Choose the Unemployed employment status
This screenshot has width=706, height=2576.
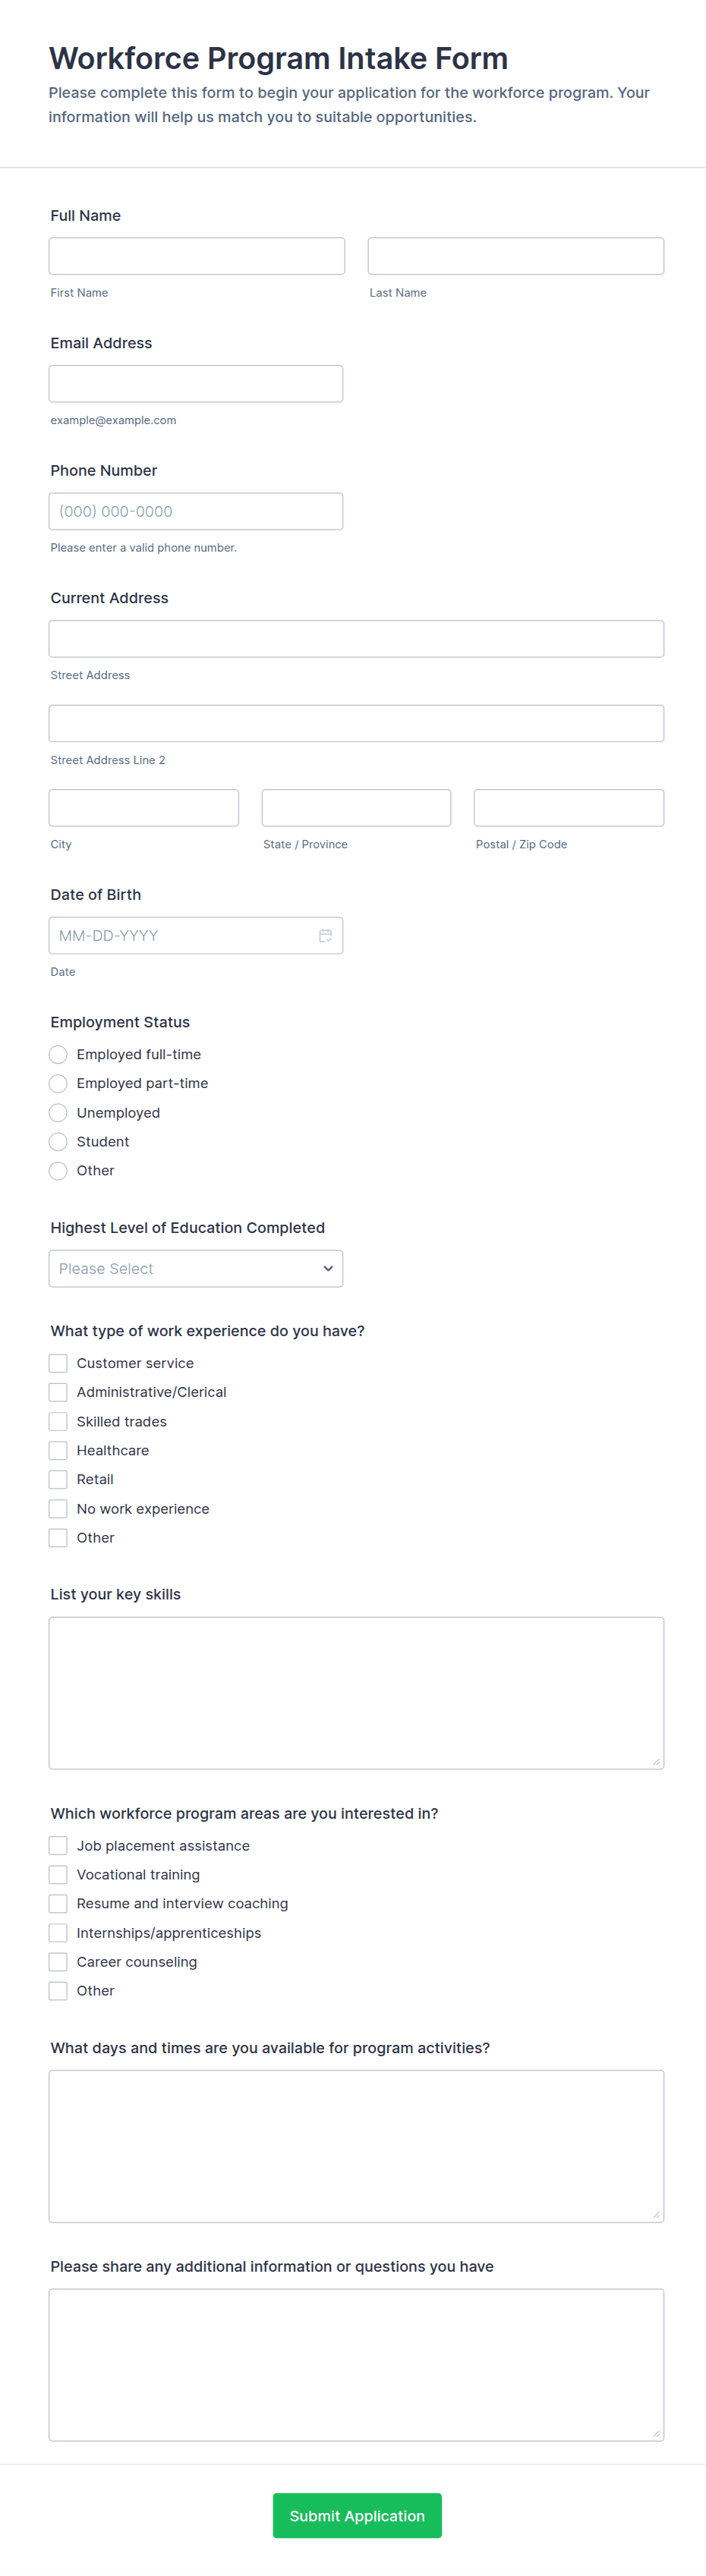tap(58, 1112)
